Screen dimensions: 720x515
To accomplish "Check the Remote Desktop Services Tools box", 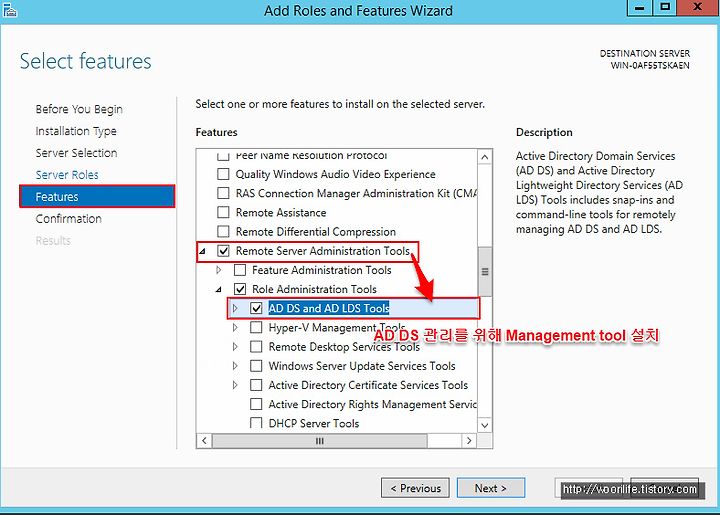I will (256, 347).
